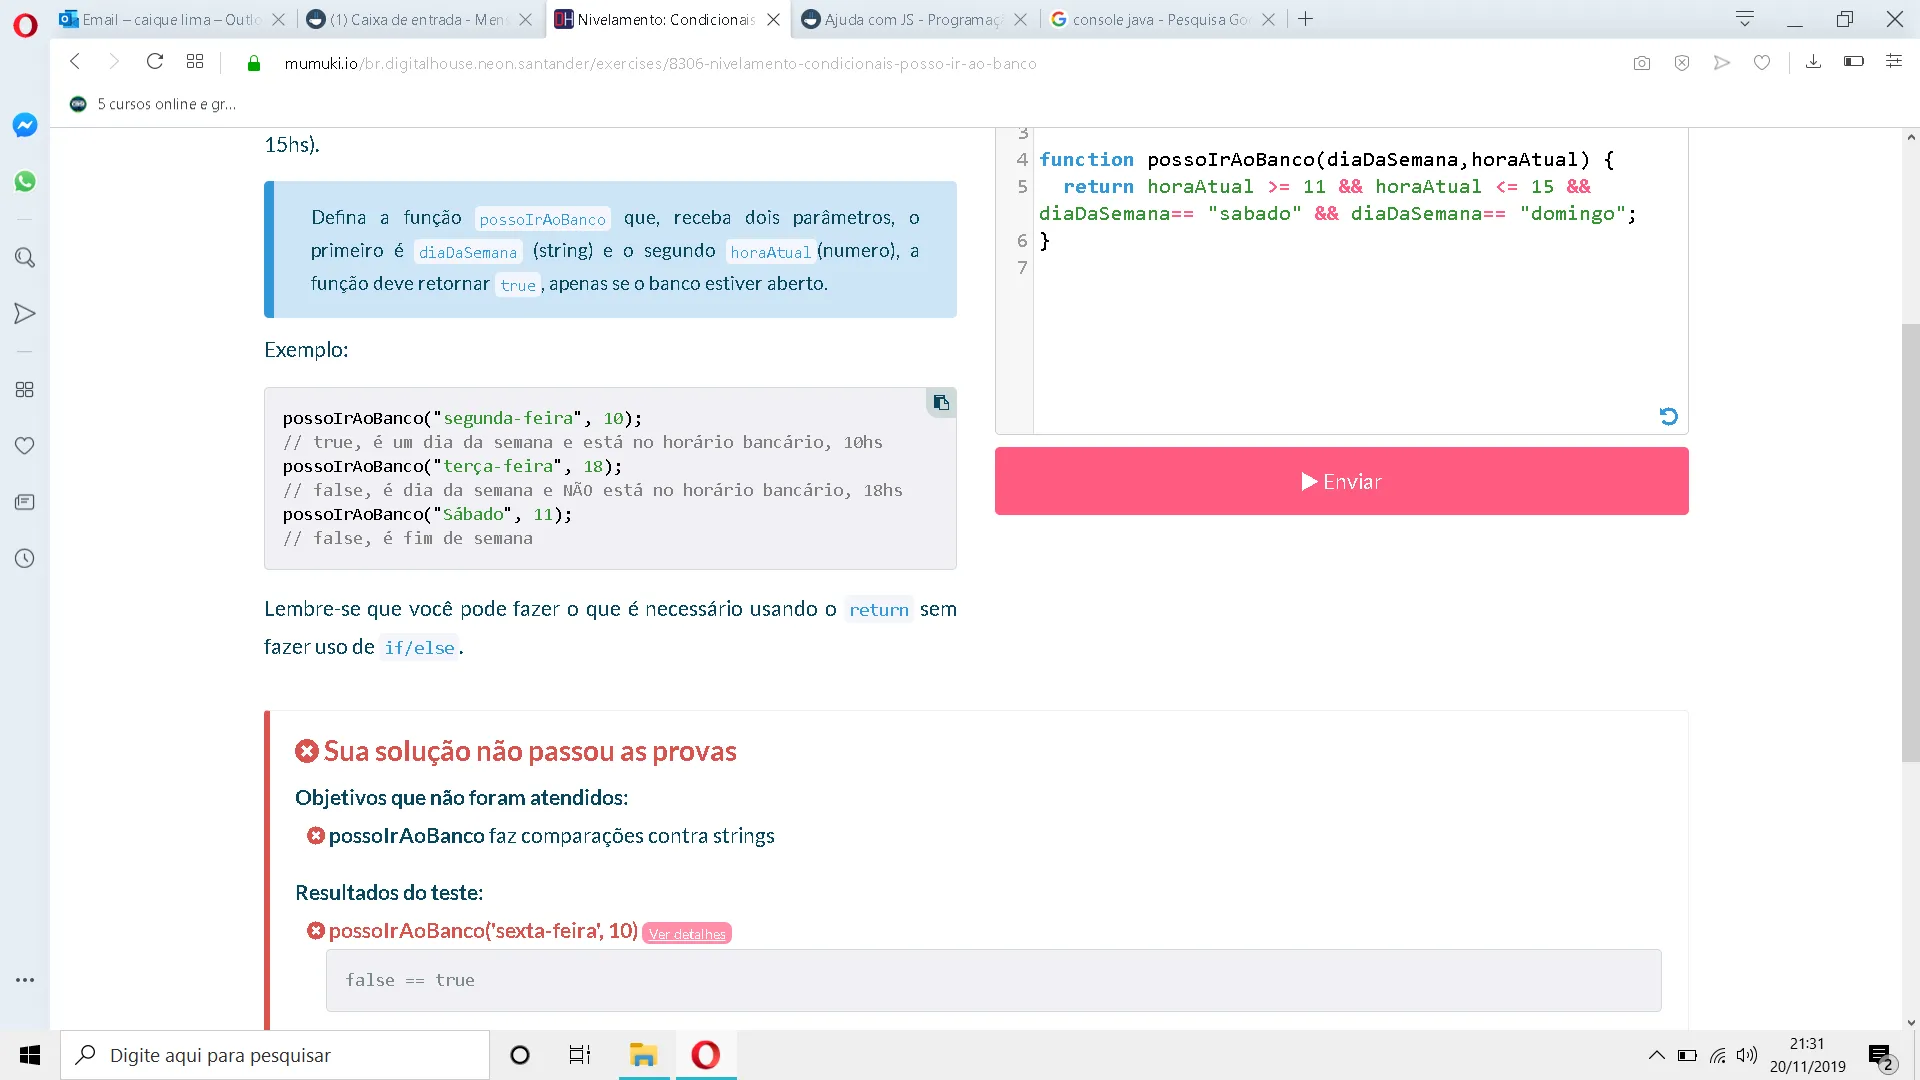1920x1080 pixels.
Task: Open Easy Setup settings panel
Action: tap(1893, 62)
